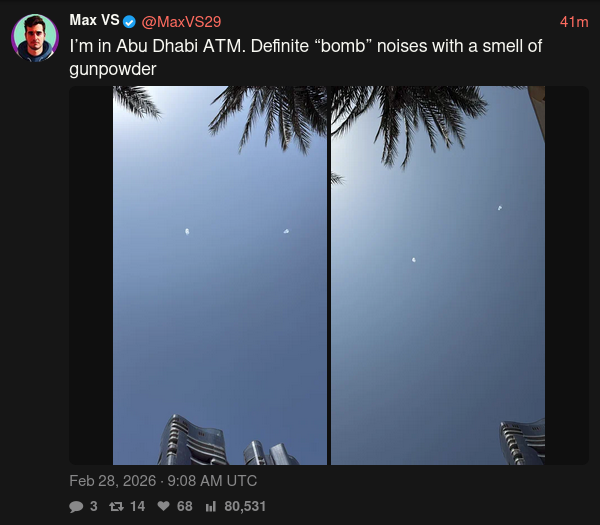600x525 pixels.
Task: Click the reply count 3
Action: 94,506
